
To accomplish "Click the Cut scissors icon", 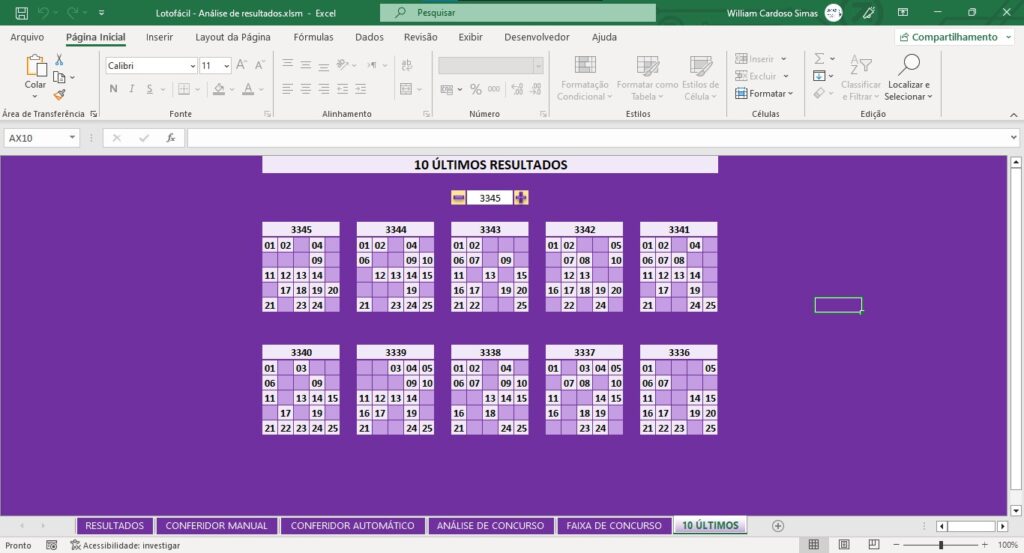I will [x=59, y=59].
